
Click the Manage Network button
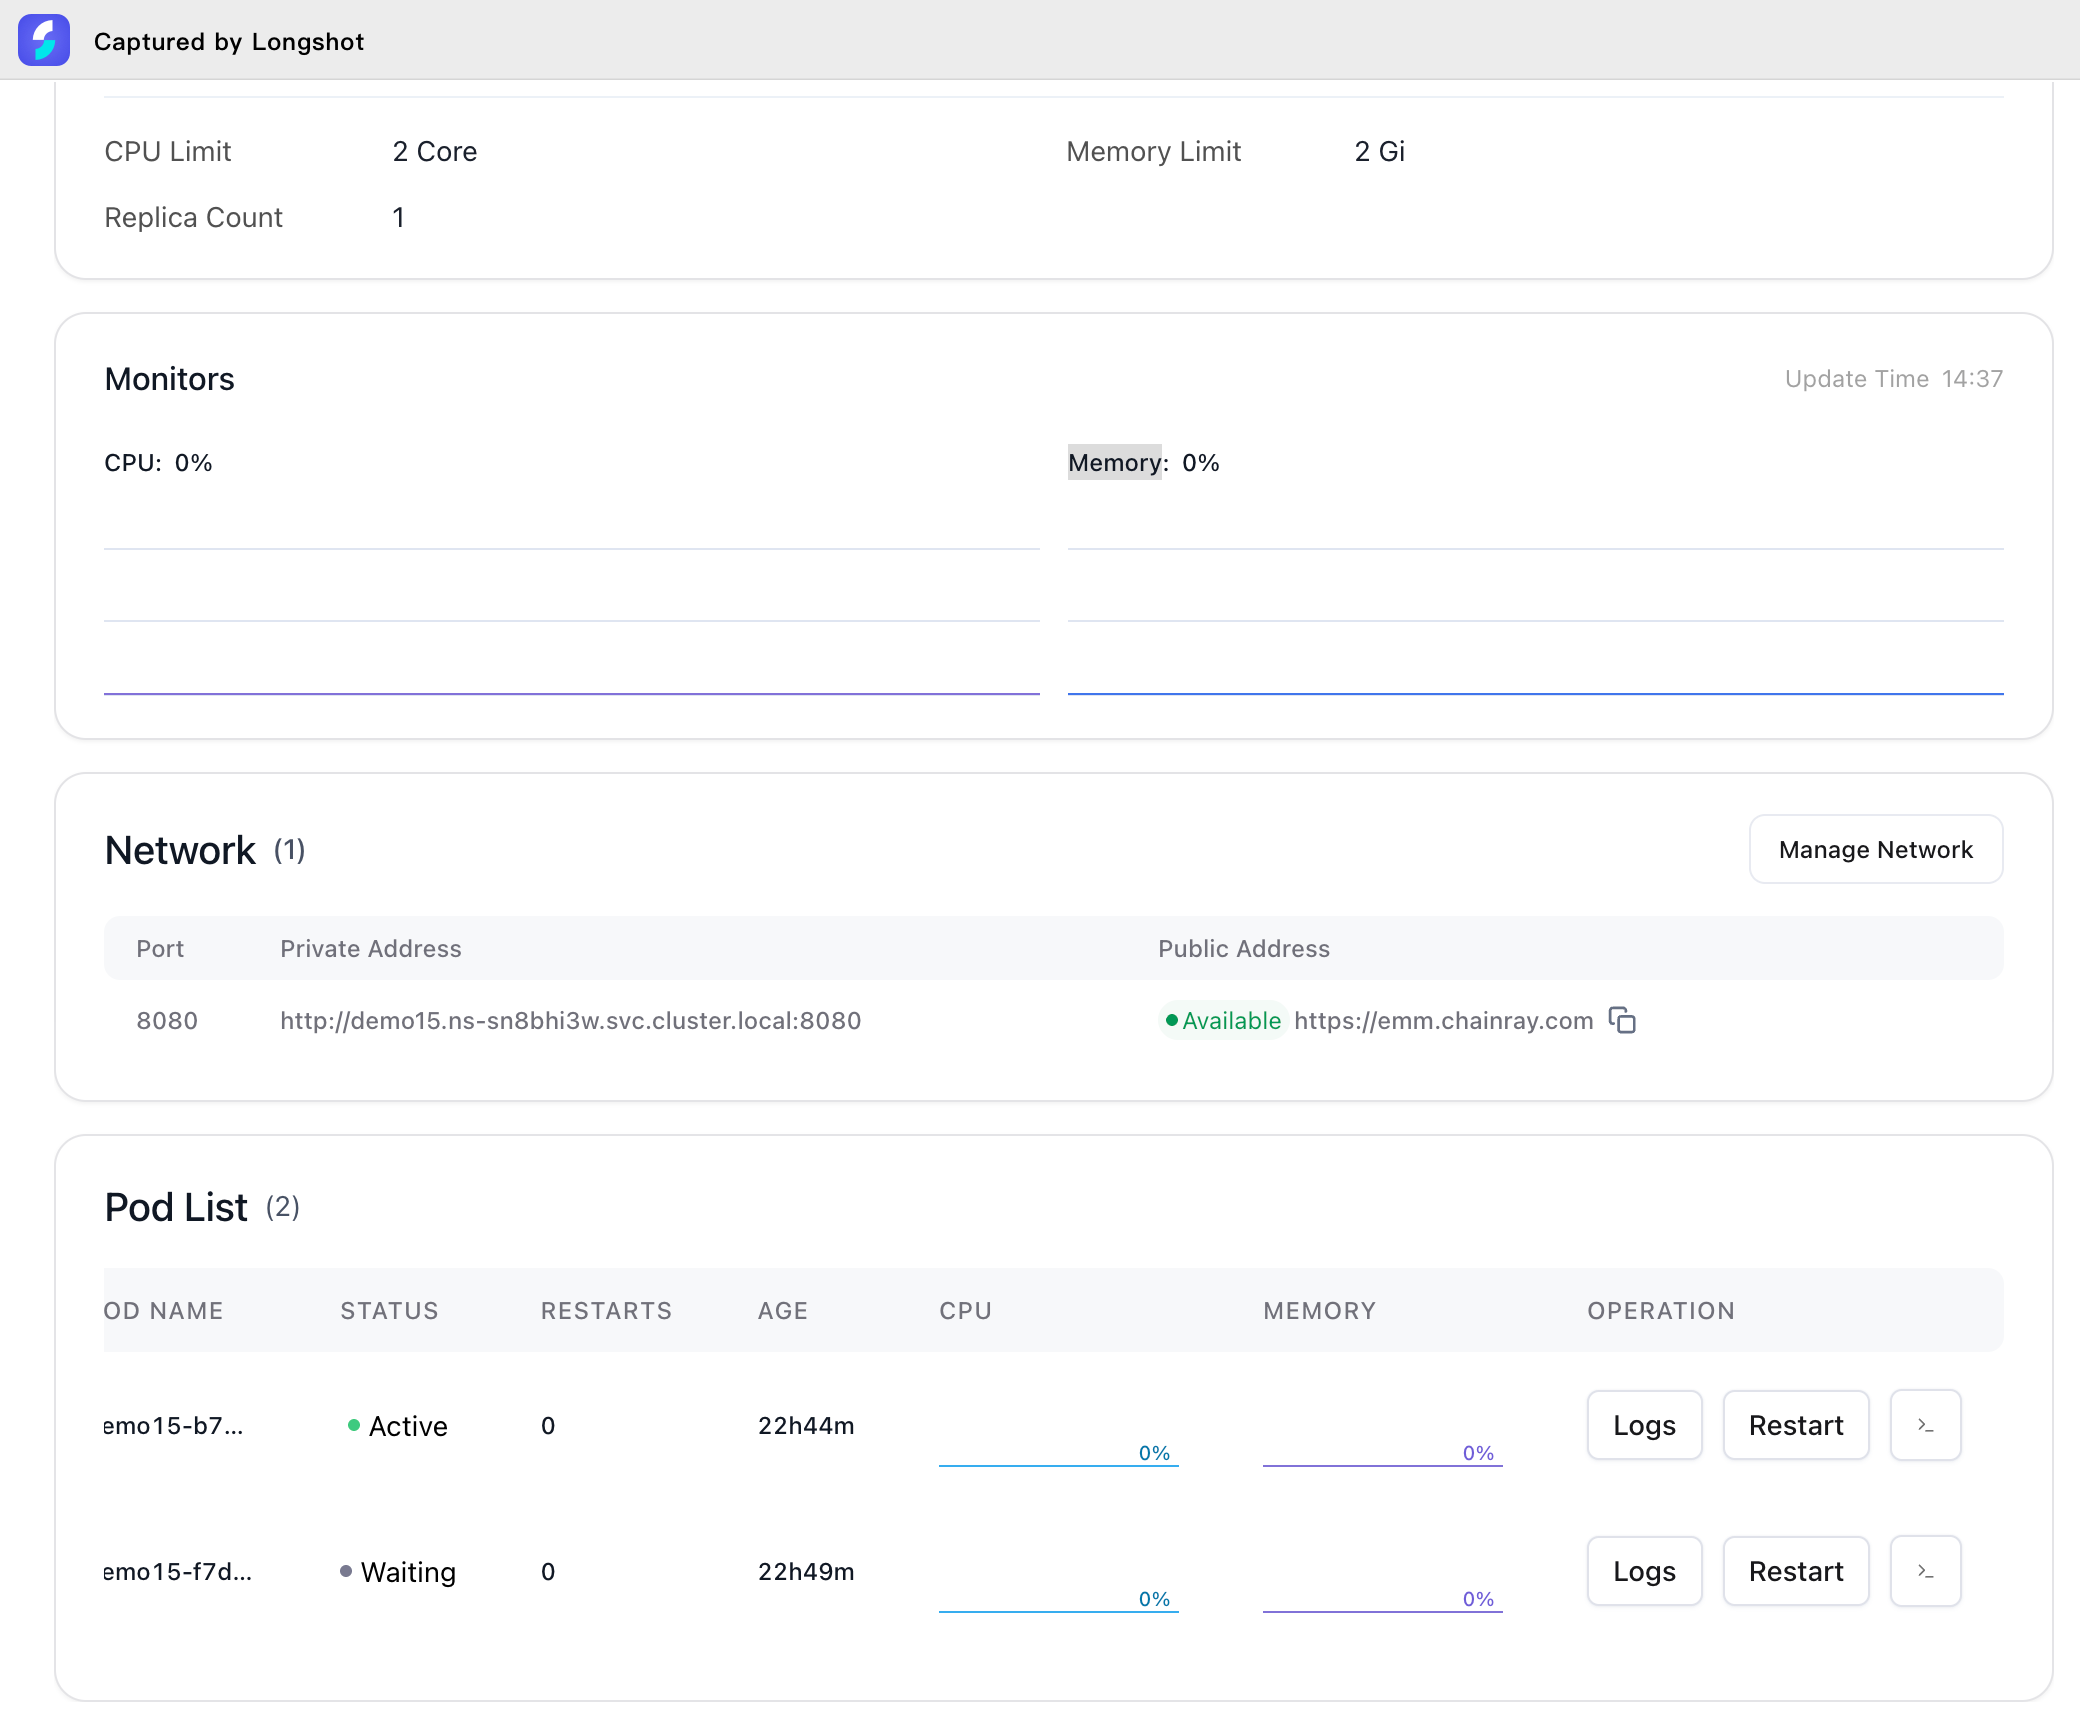1875,849
